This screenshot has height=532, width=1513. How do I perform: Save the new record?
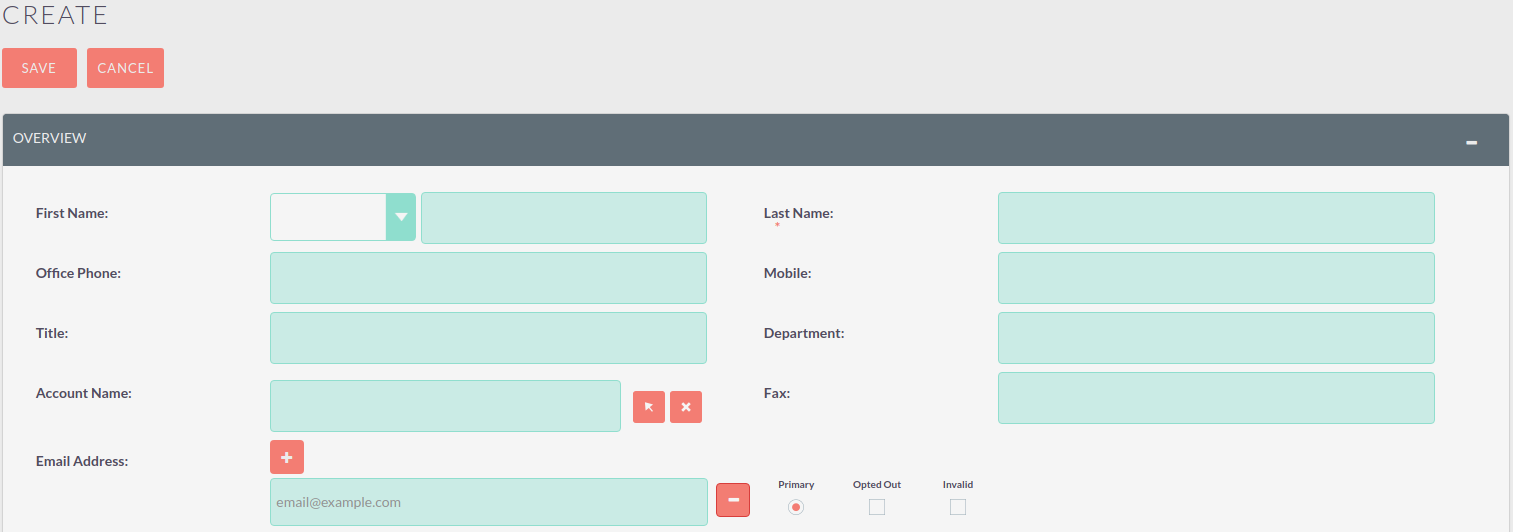point(39,68)
